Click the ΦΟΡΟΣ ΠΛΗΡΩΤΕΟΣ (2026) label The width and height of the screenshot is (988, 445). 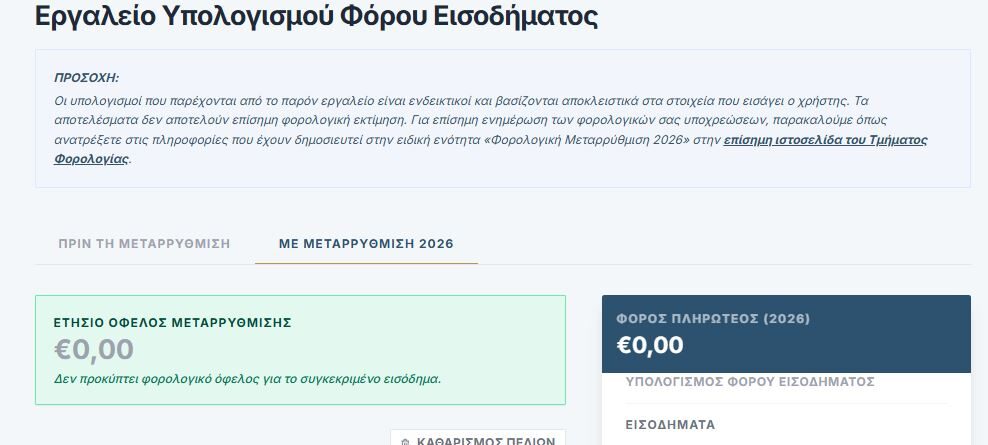tap(713, 319)
